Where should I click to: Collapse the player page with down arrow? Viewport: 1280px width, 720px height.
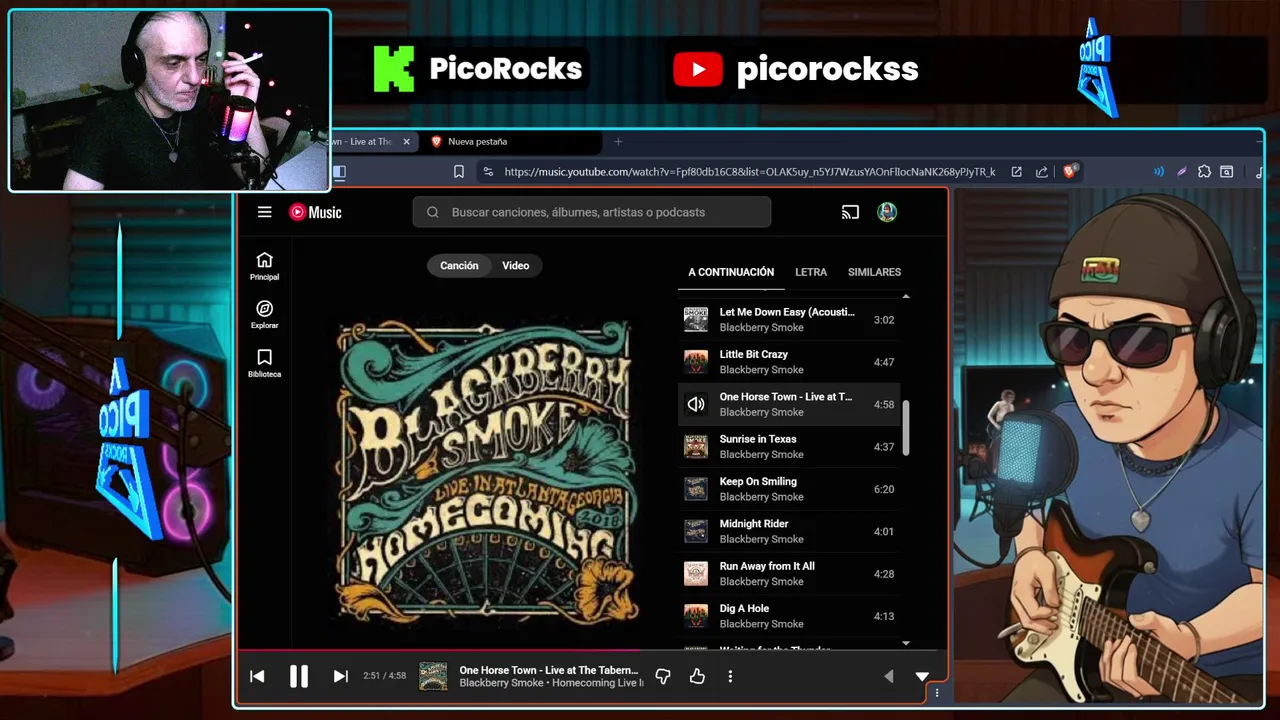(x=922, y=677)
